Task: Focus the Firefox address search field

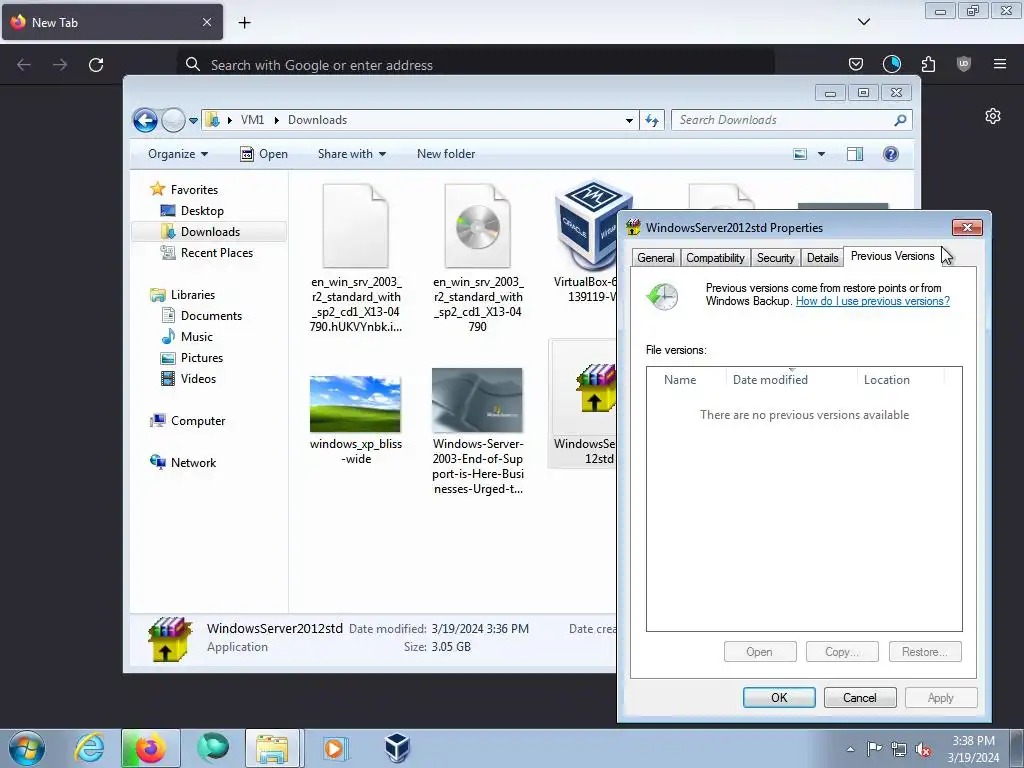Action: click(475, 65)
